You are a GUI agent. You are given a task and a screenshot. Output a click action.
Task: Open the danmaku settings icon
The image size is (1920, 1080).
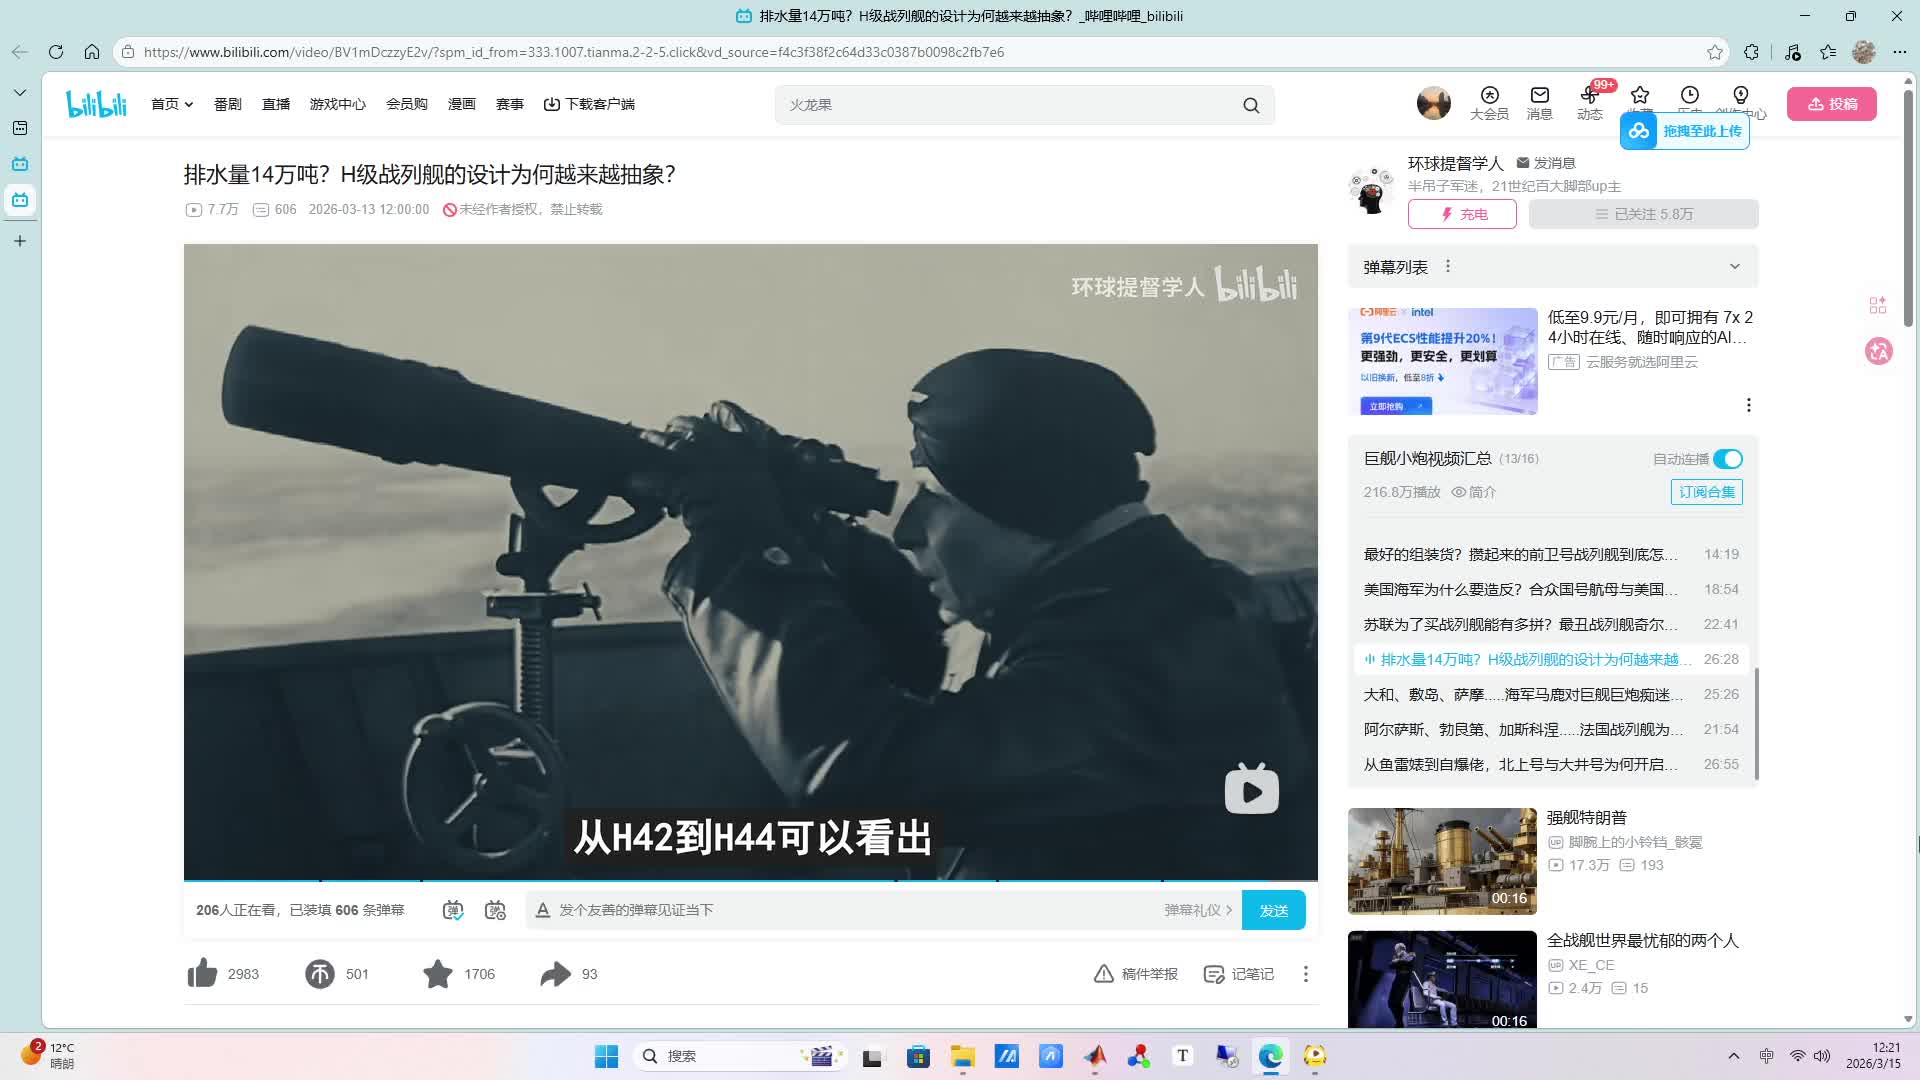point(495,910)
